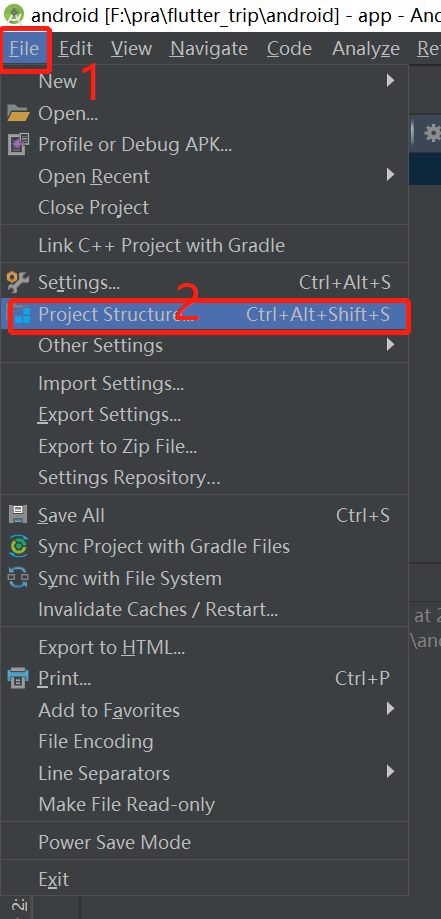Click the Settings wrench icon

[18, 282]
